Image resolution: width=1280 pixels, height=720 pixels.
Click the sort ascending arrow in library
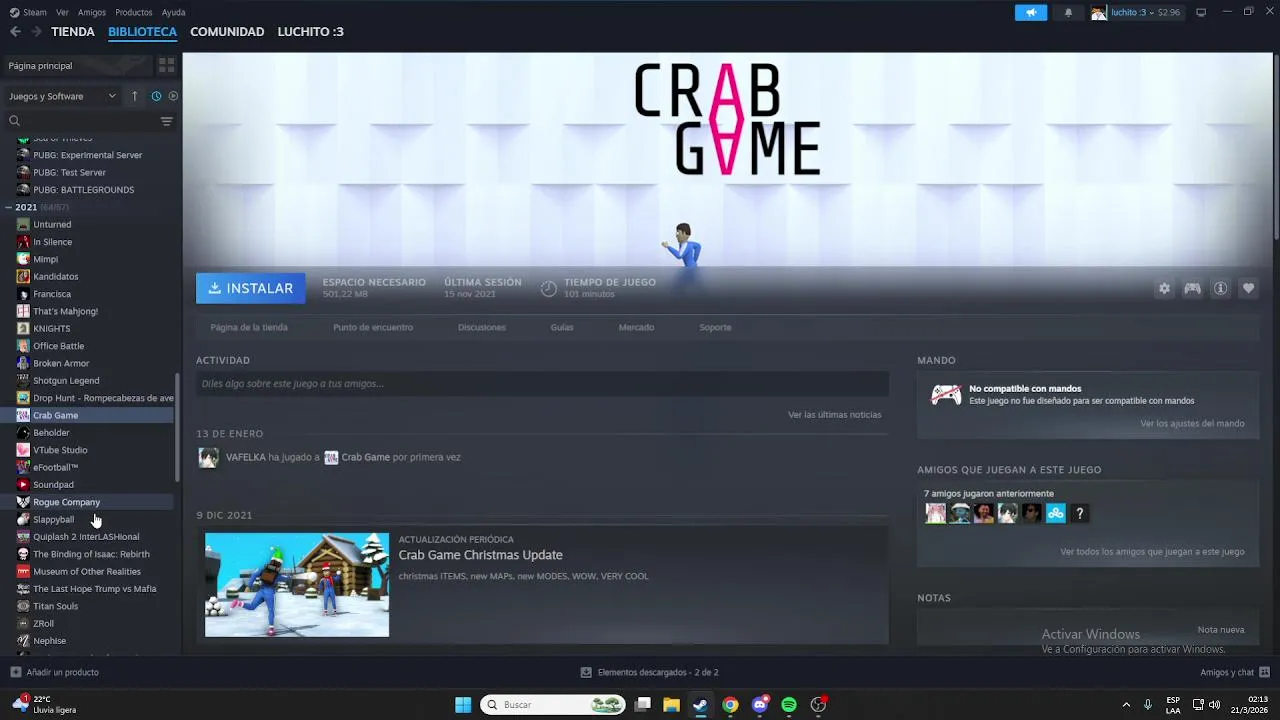(135, 96)
